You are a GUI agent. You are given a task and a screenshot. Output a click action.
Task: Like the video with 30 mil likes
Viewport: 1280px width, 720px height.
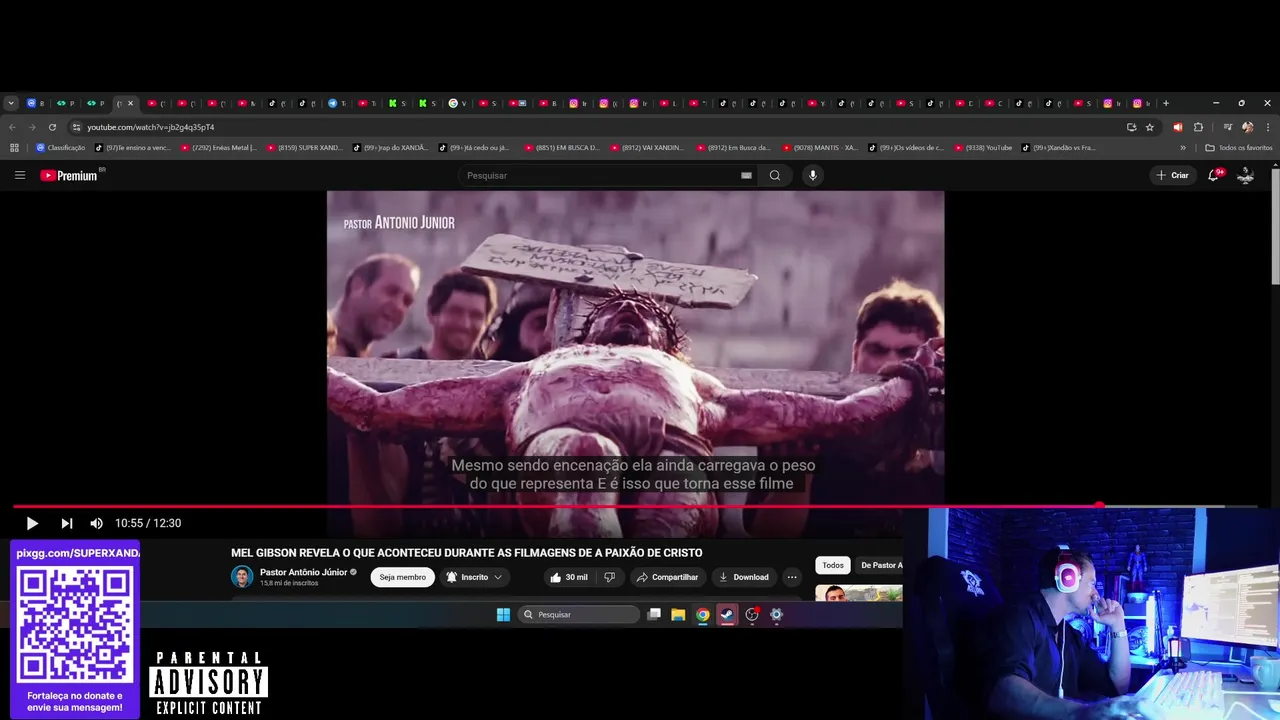pos(568,577)
